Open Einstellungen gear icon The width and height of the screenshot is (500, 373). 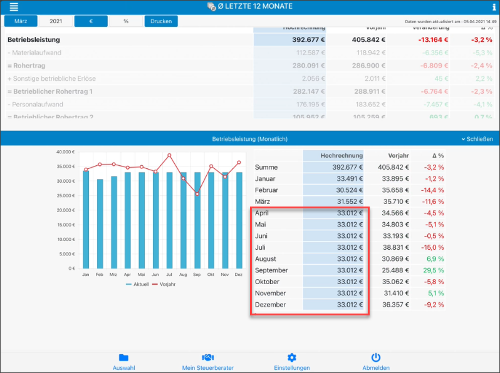click(x=292, y=358)
